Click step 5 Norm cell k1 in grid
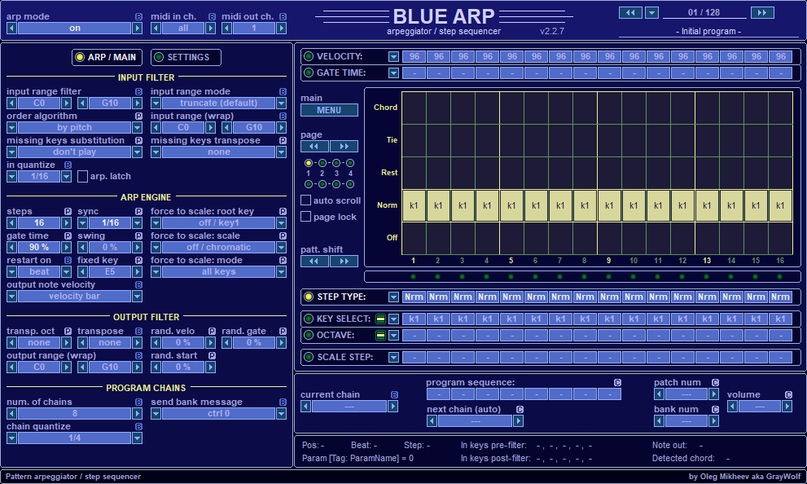 click(x=511, y=205)
